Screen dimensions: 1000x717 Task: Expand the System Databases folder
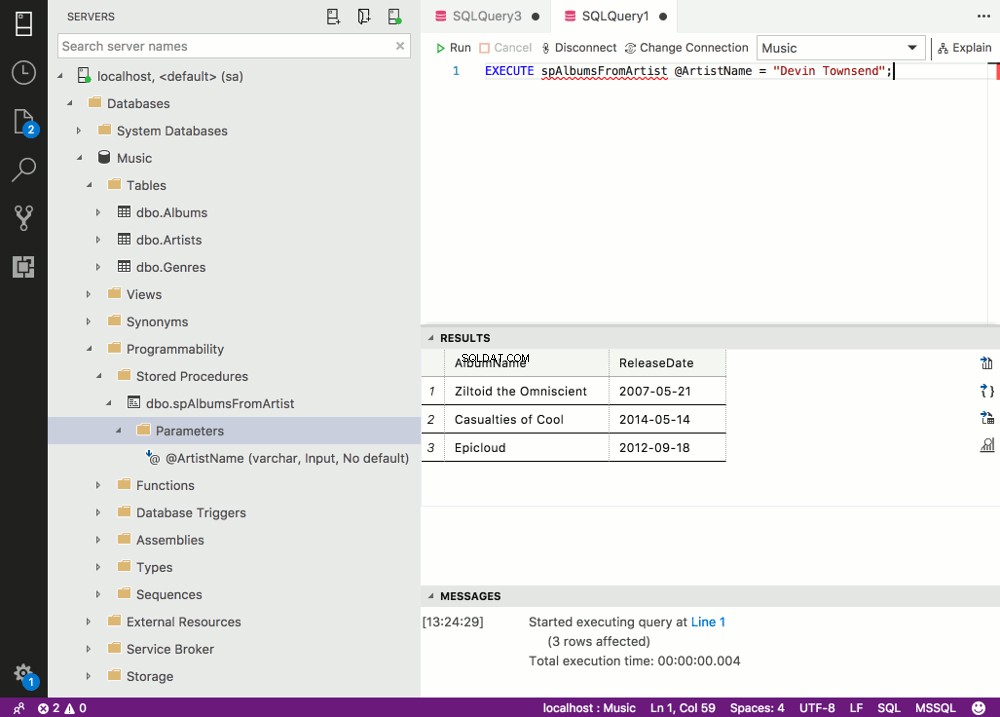click(79, 131)
